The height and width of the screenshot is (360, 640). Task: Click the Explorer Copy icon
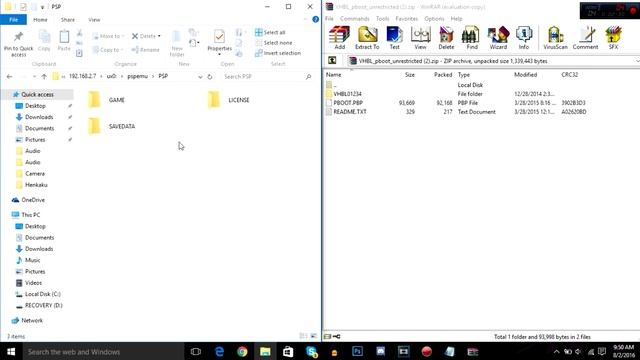44,41
